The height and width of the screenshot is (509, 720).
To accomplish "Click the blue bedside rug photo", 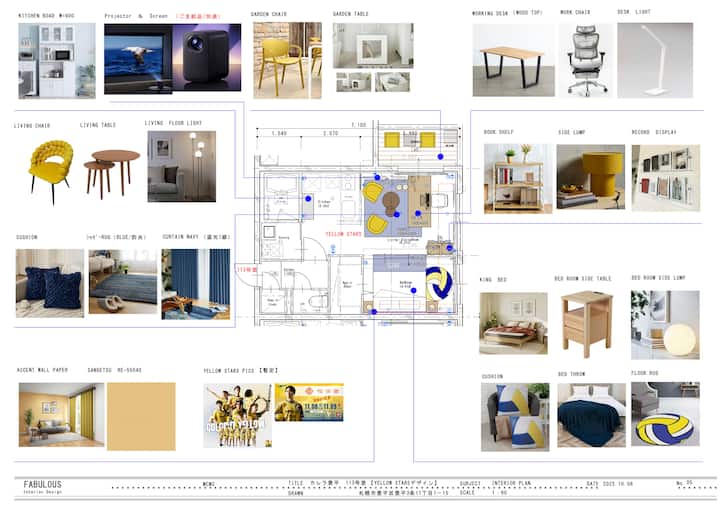I will [123, 282].
